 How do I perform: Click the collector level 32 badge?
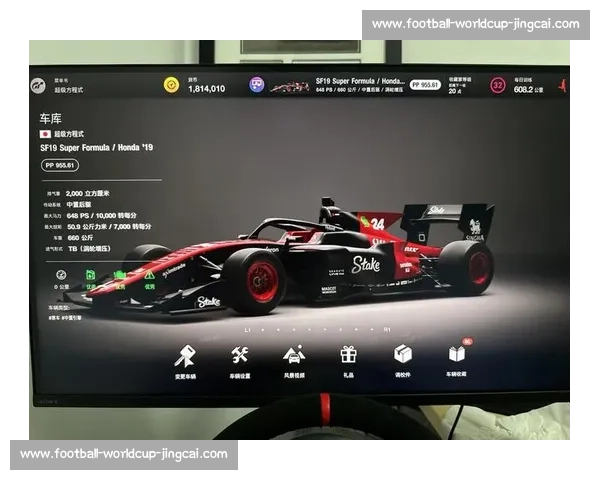coord(497,85)
